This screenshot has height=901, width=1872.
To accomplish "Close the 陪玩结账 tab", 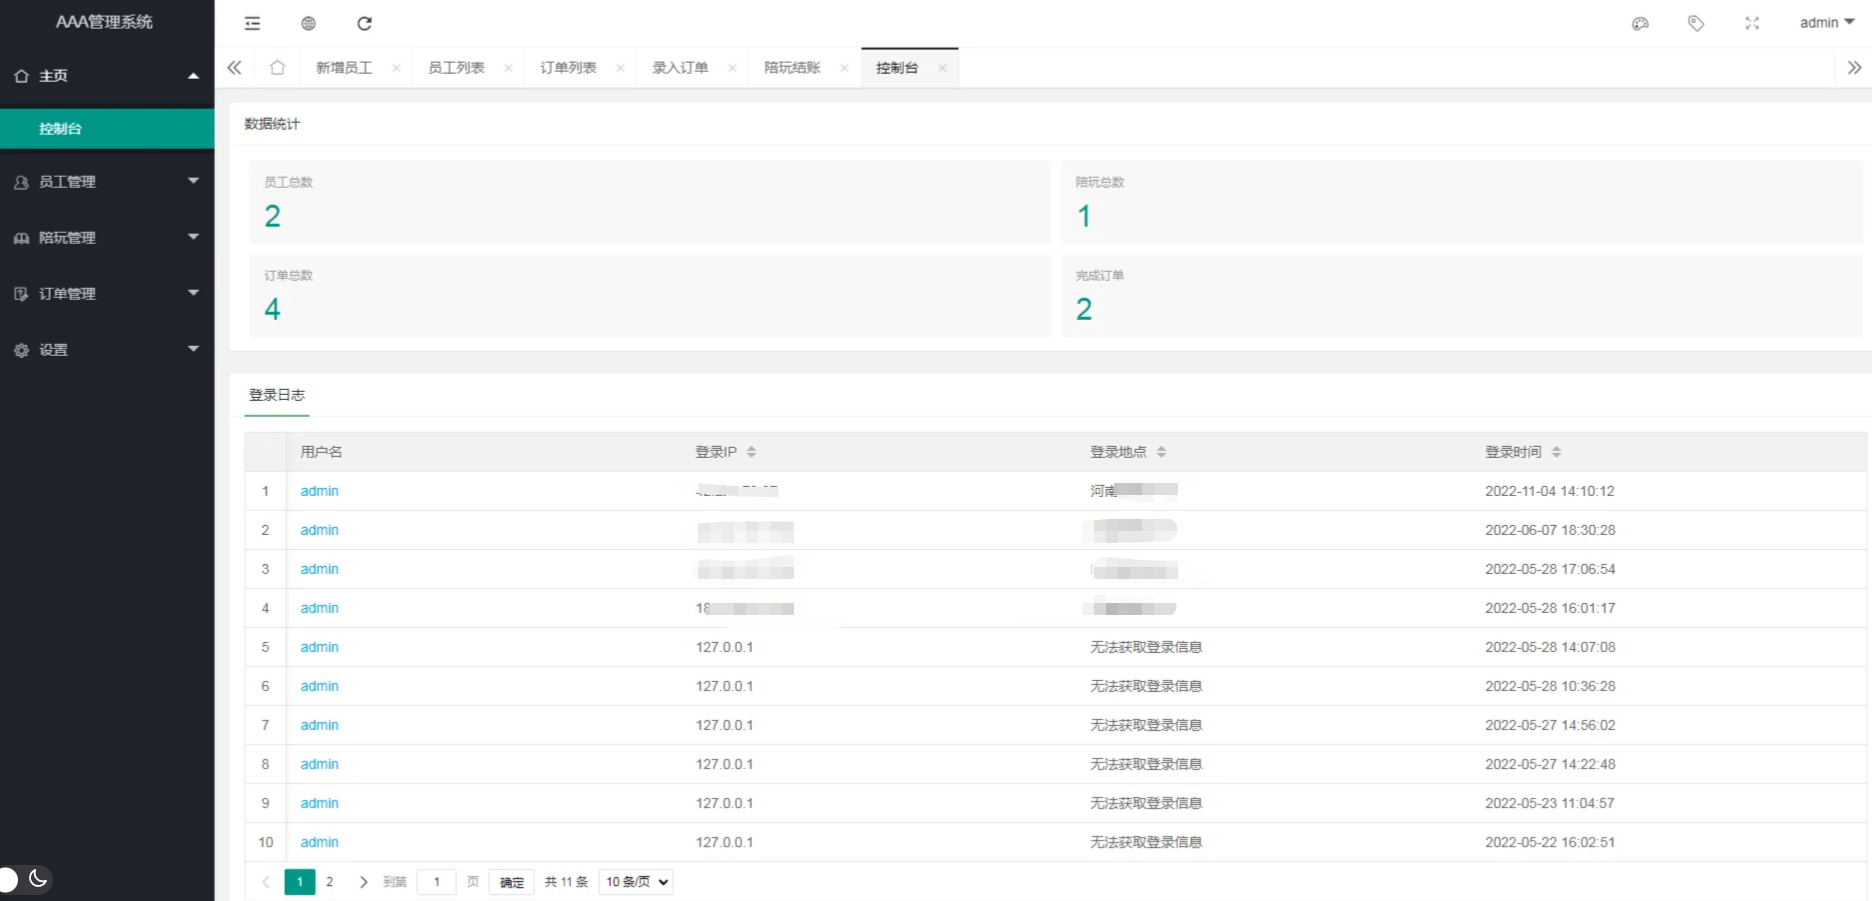I will pos(845,68).
